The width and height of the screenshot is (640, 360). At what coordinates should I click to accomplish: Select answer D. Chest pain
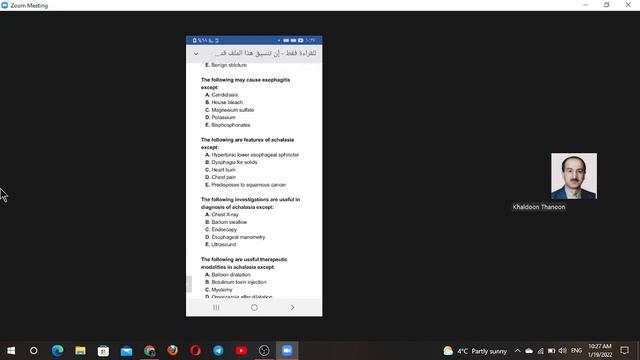tap(220, 177)
